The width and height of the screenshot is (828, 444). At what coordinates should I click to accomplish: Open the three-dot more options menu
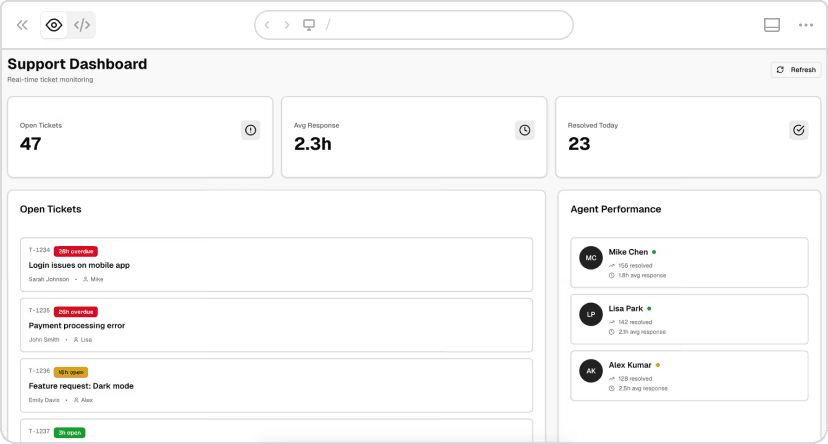(806, 25)
